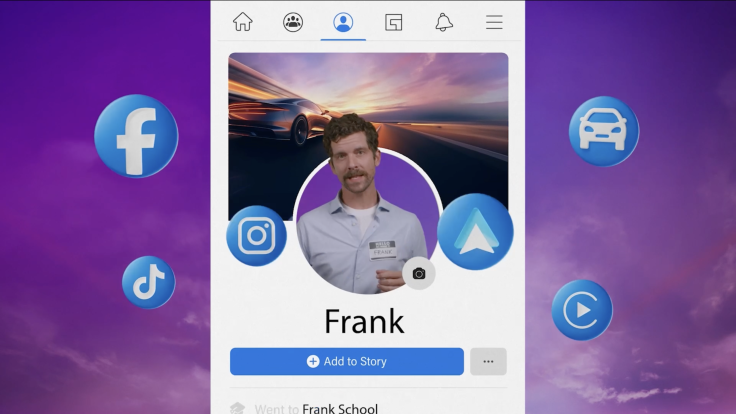
Task: Click the TikTok logo bubble
Action: (x=148, y=282)
